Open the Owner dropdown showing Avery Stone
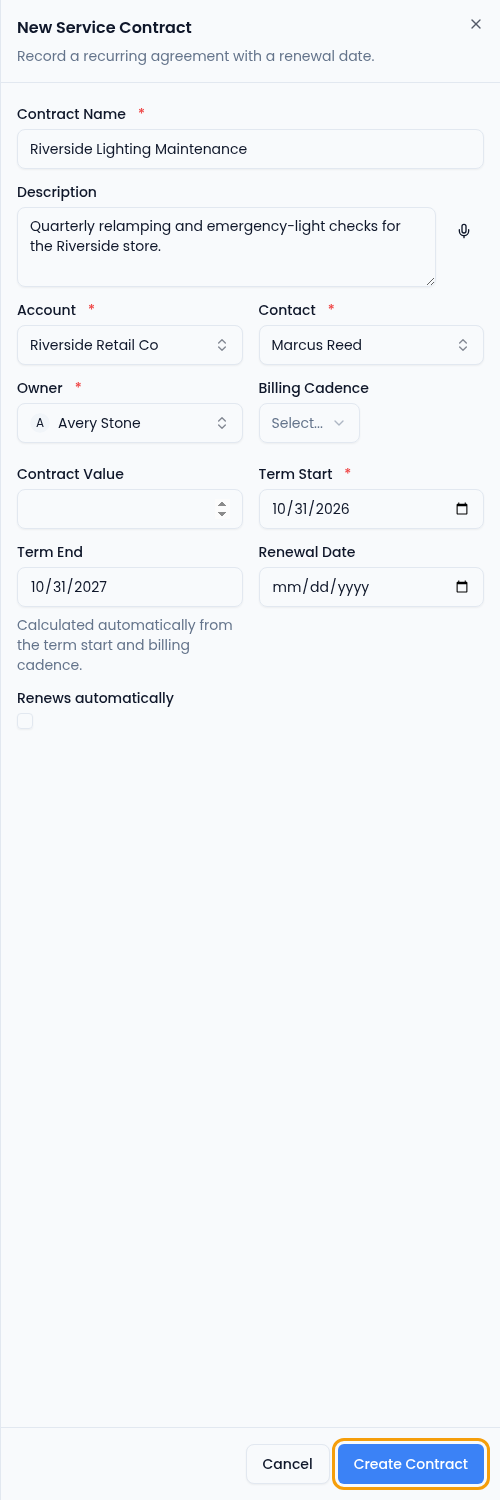This screenshot has height=1500, width=500. coord(130,423)
